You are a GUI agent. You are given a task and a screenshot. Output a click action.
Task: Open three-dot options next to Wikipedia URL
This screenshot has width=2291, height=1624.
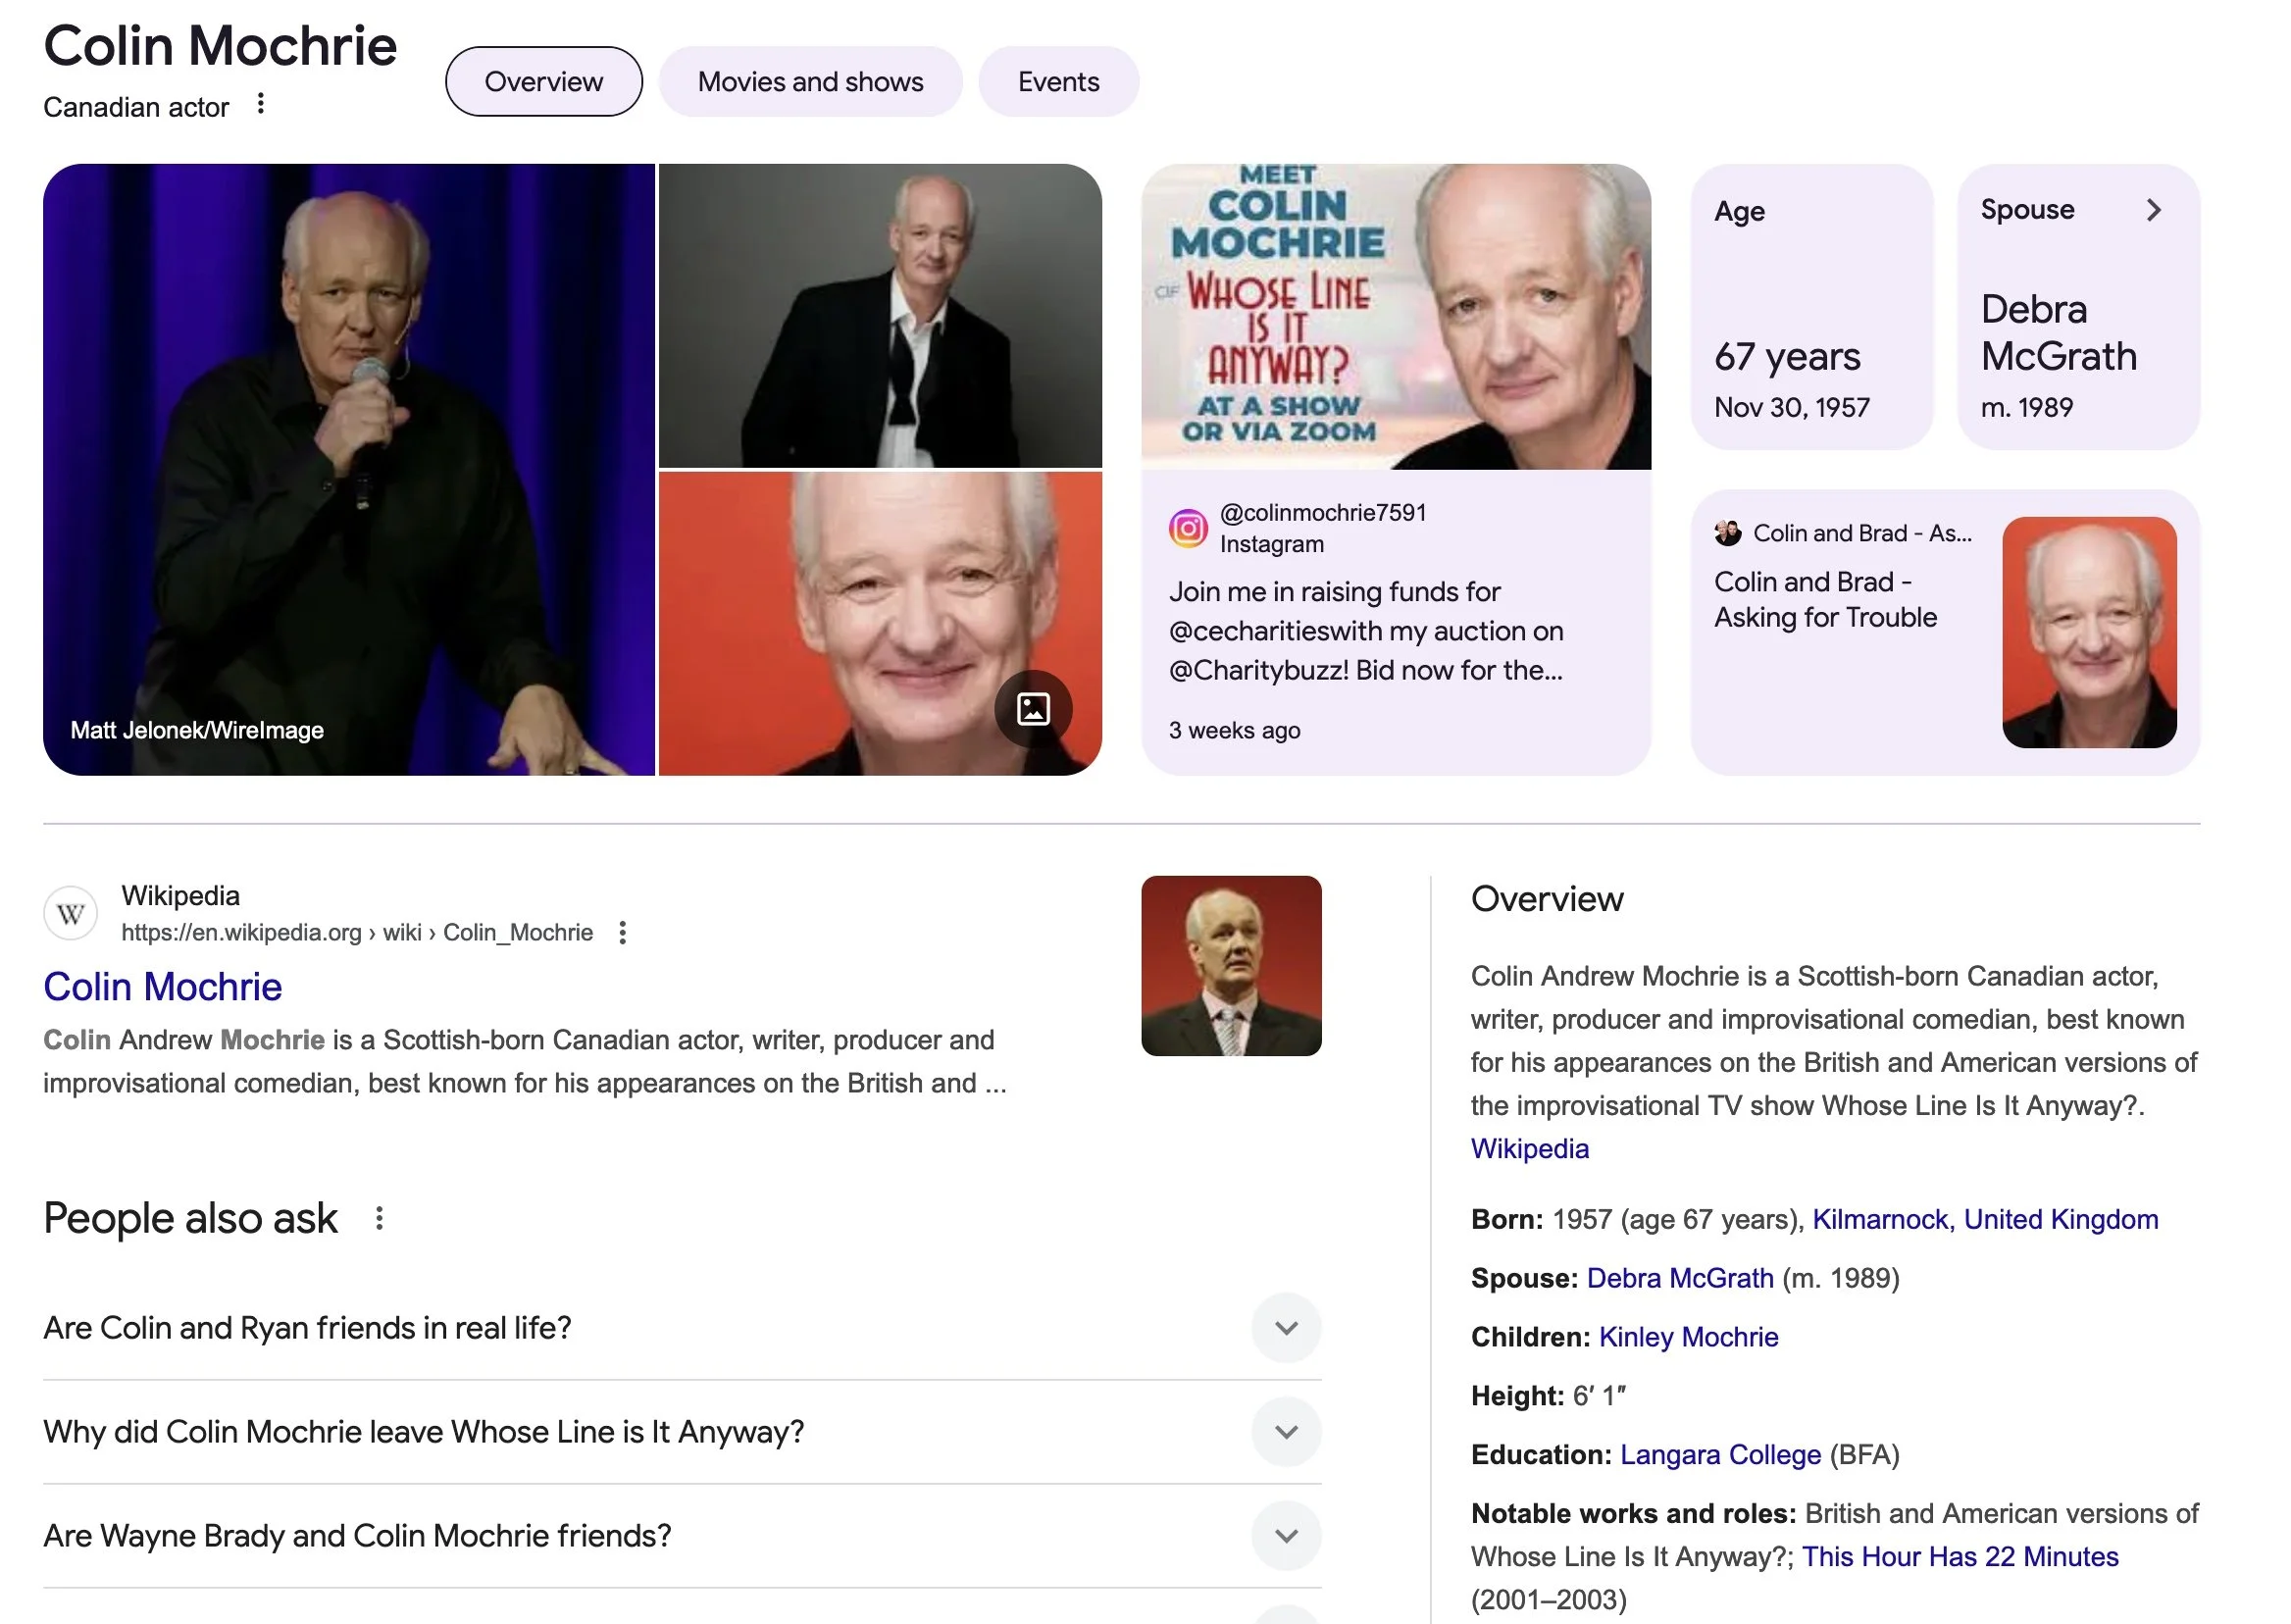pyautogui.click(x=622, y=933)
